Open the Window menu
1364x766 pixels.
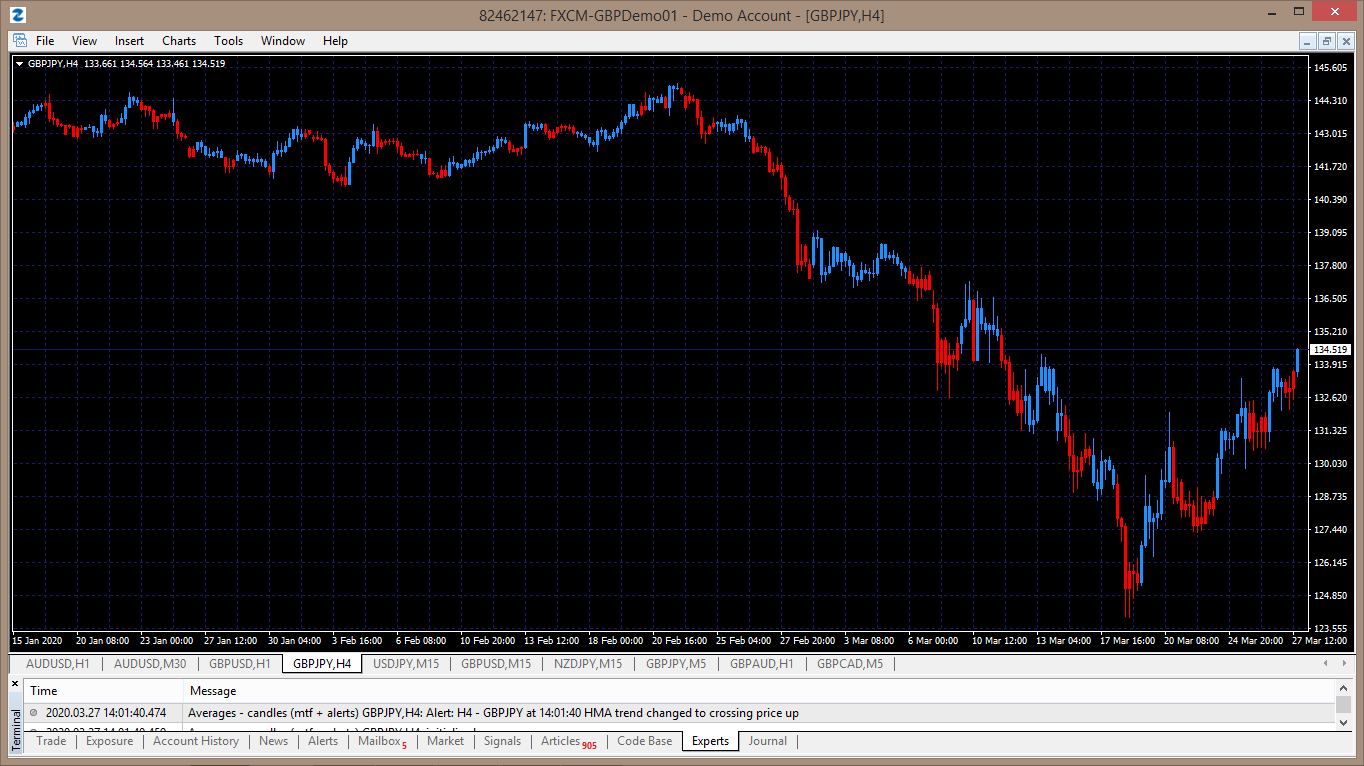click(283, 41)
